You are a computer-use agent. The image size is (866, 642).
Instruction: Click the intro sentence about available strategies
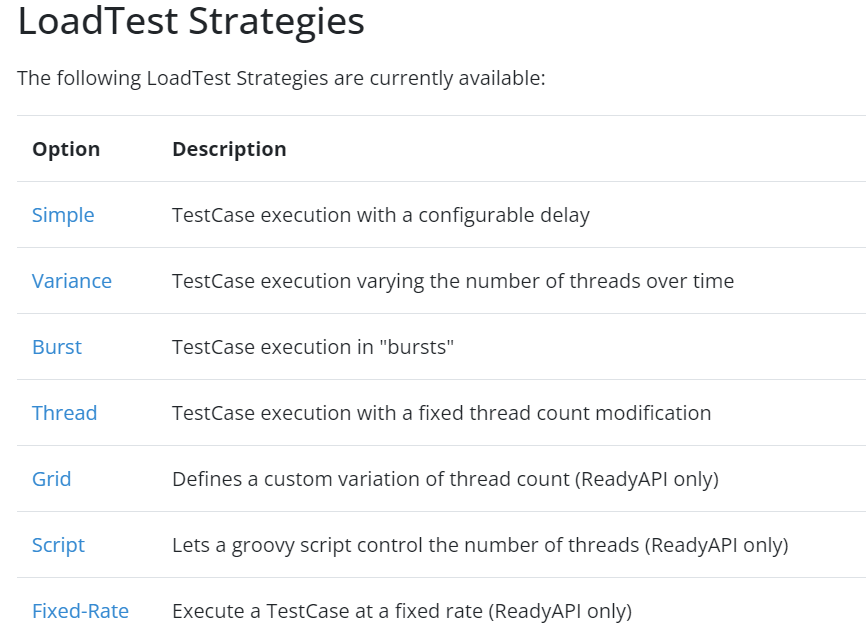point(281,77)
